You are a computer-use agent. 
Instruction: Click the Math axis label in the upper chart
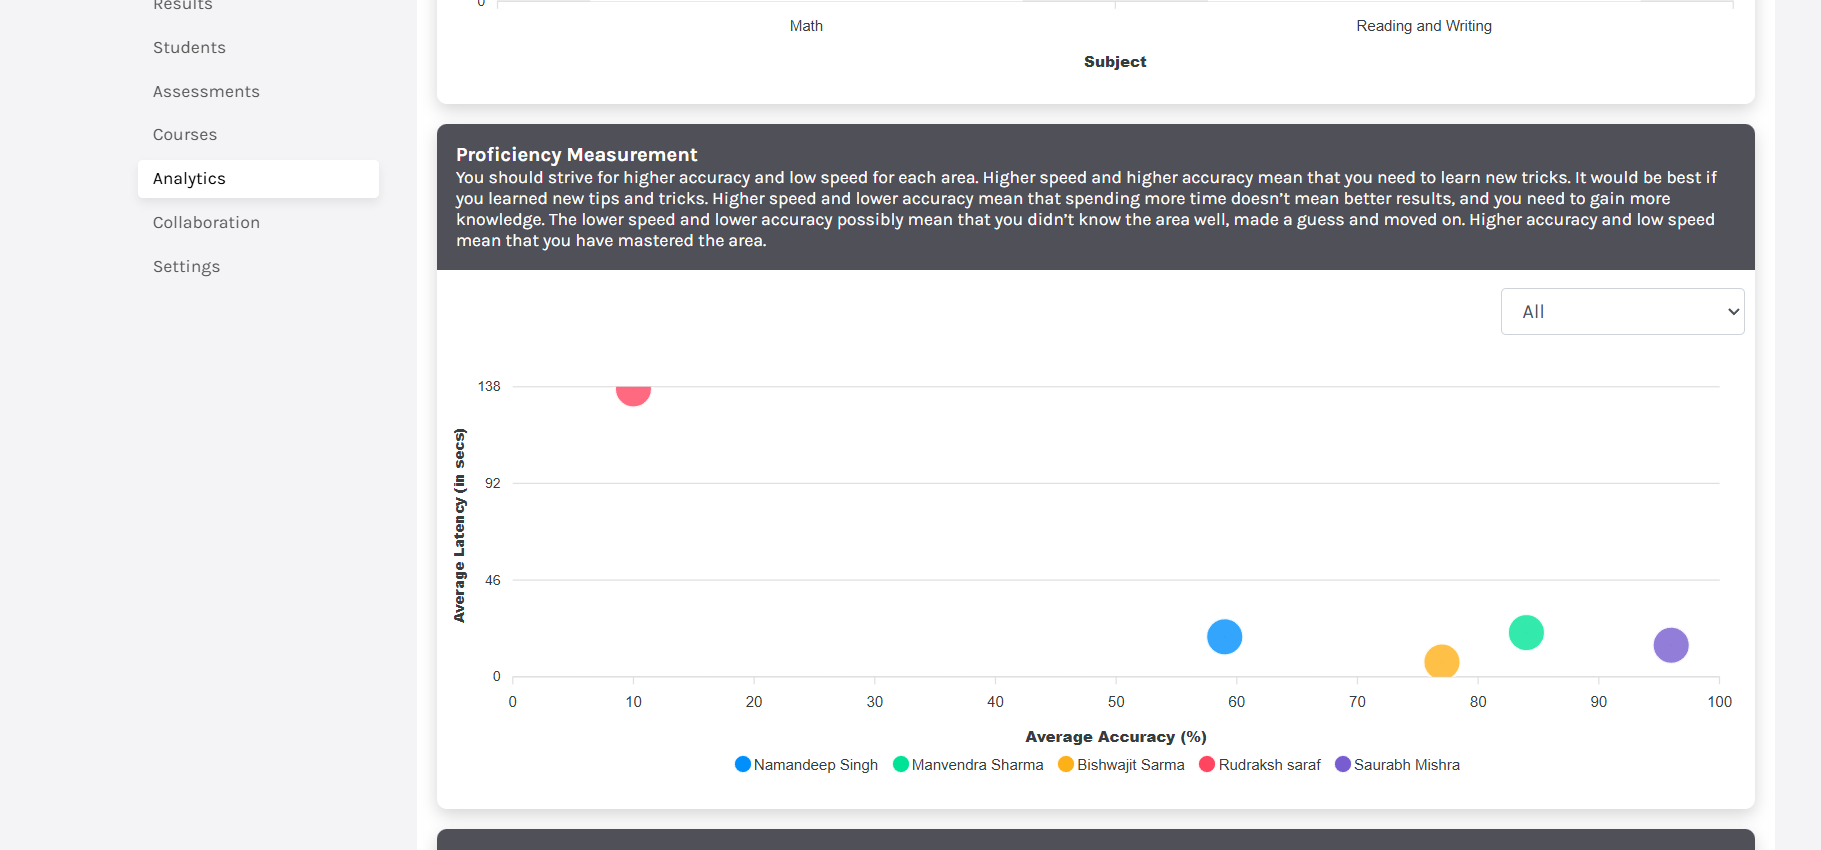click(x=806, y=26)
